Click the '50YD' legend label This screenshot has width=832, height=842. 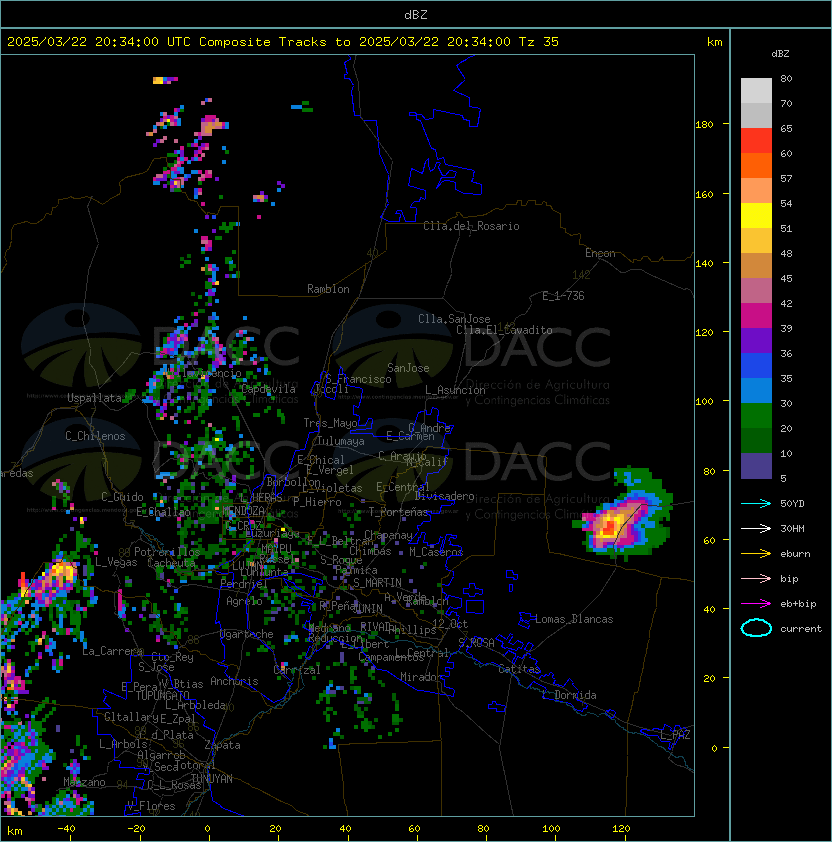tap(792, 504)
